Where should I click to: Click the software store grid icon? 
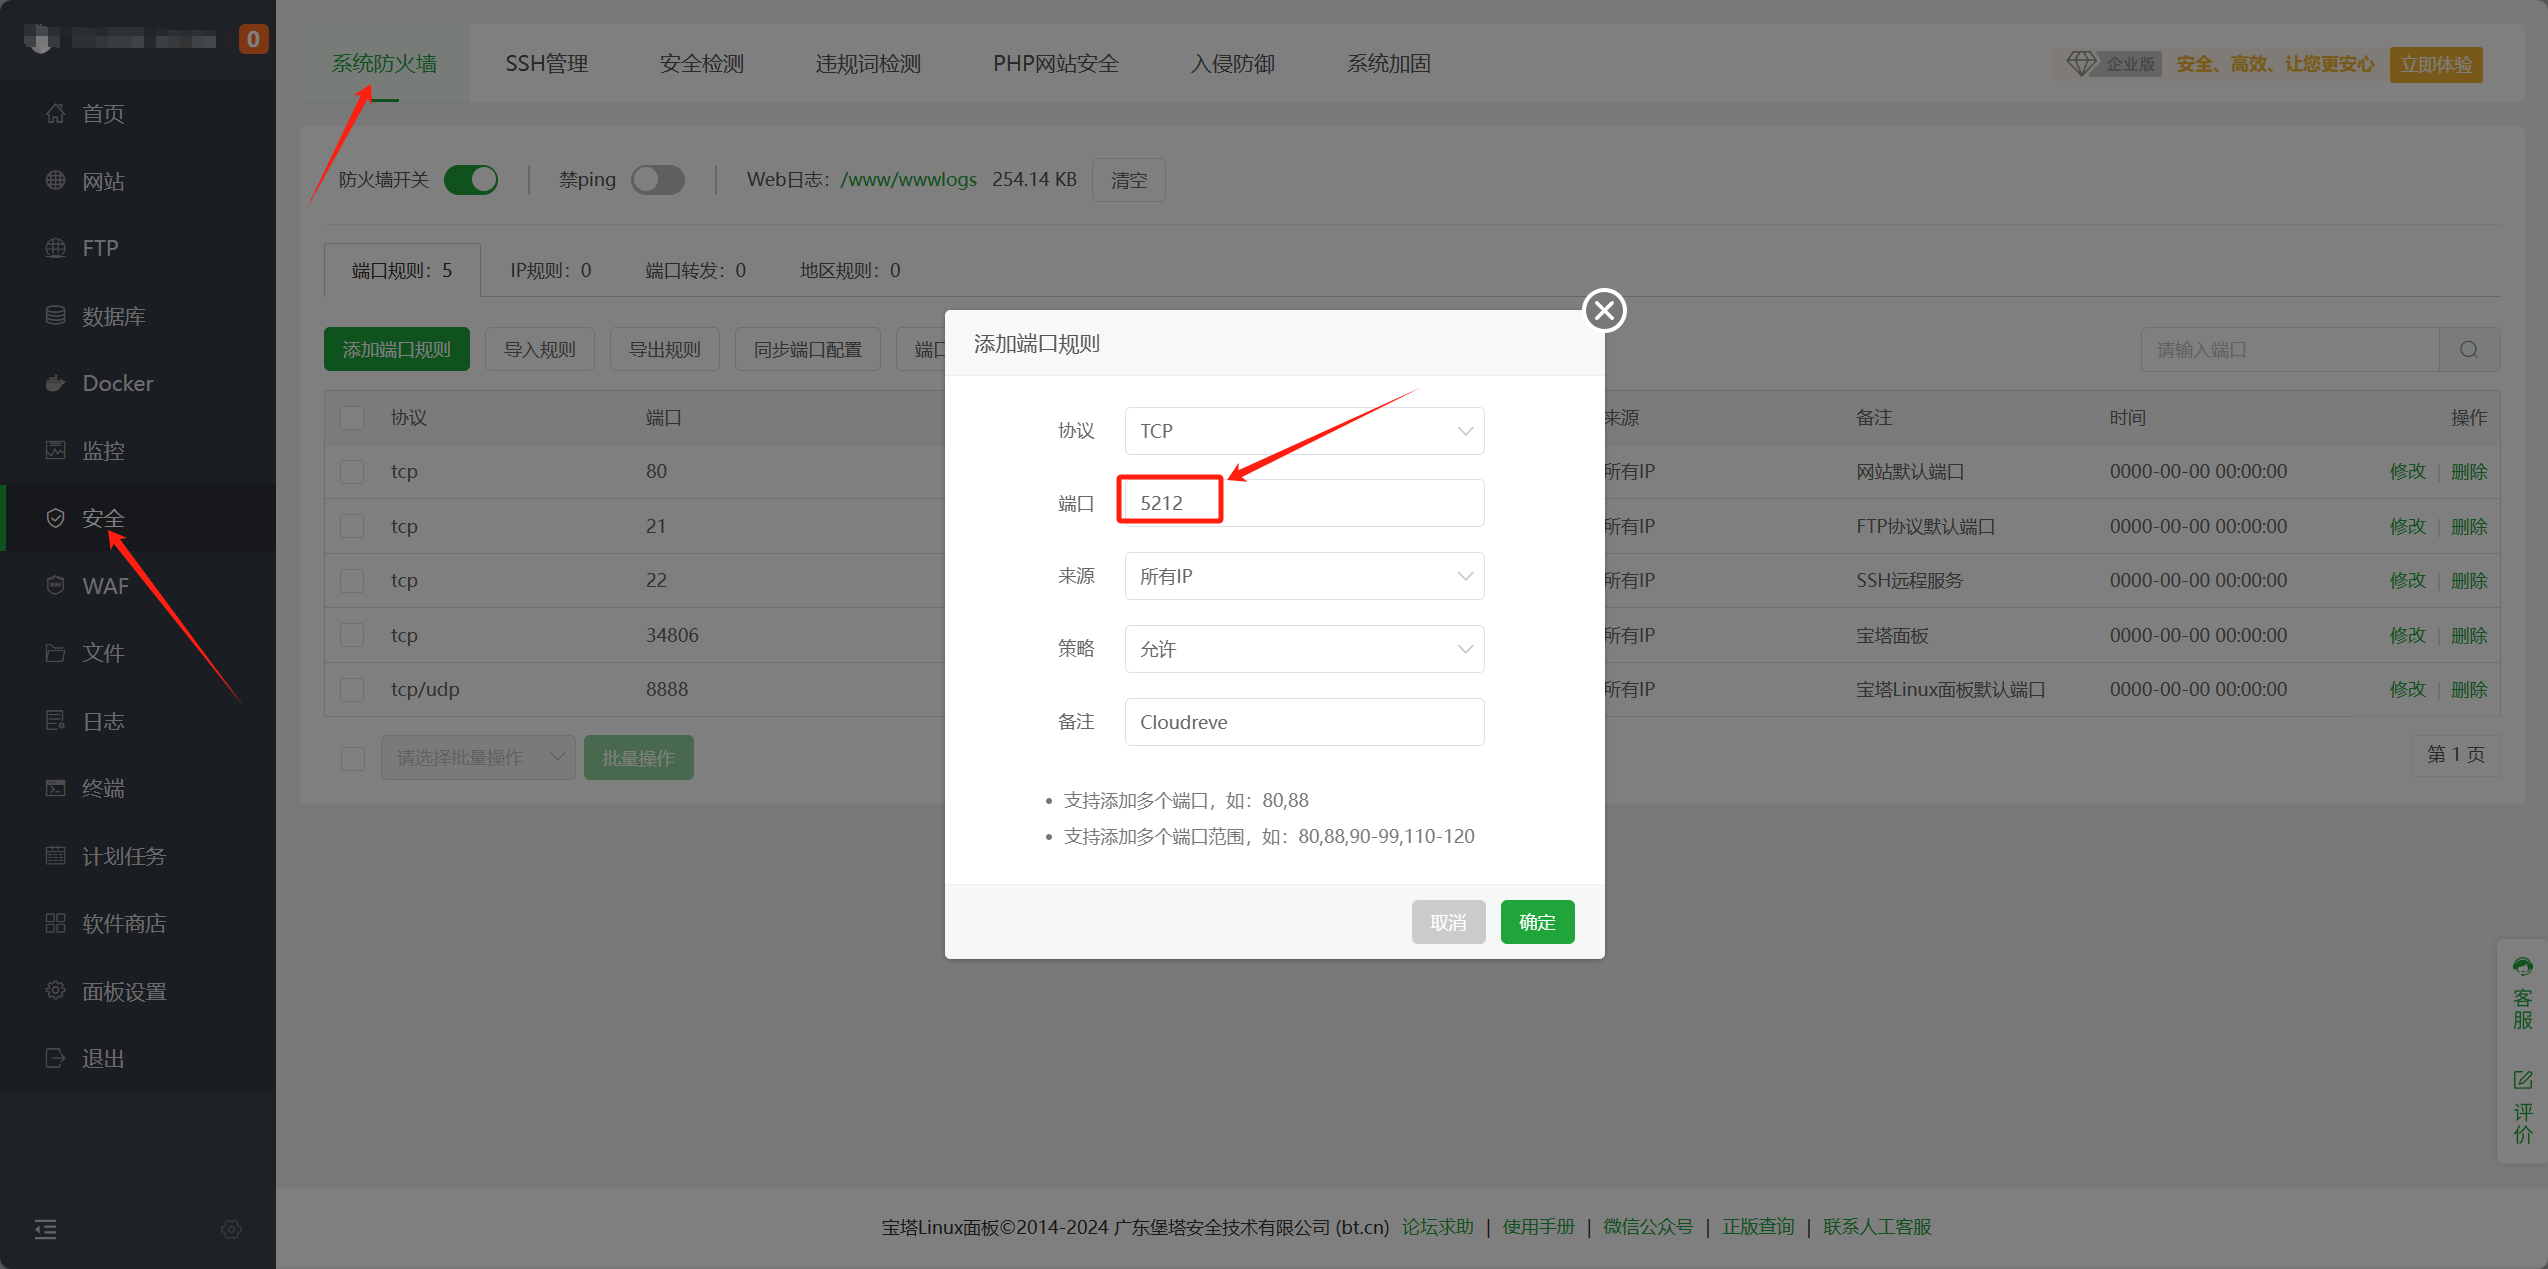point(56,923)
